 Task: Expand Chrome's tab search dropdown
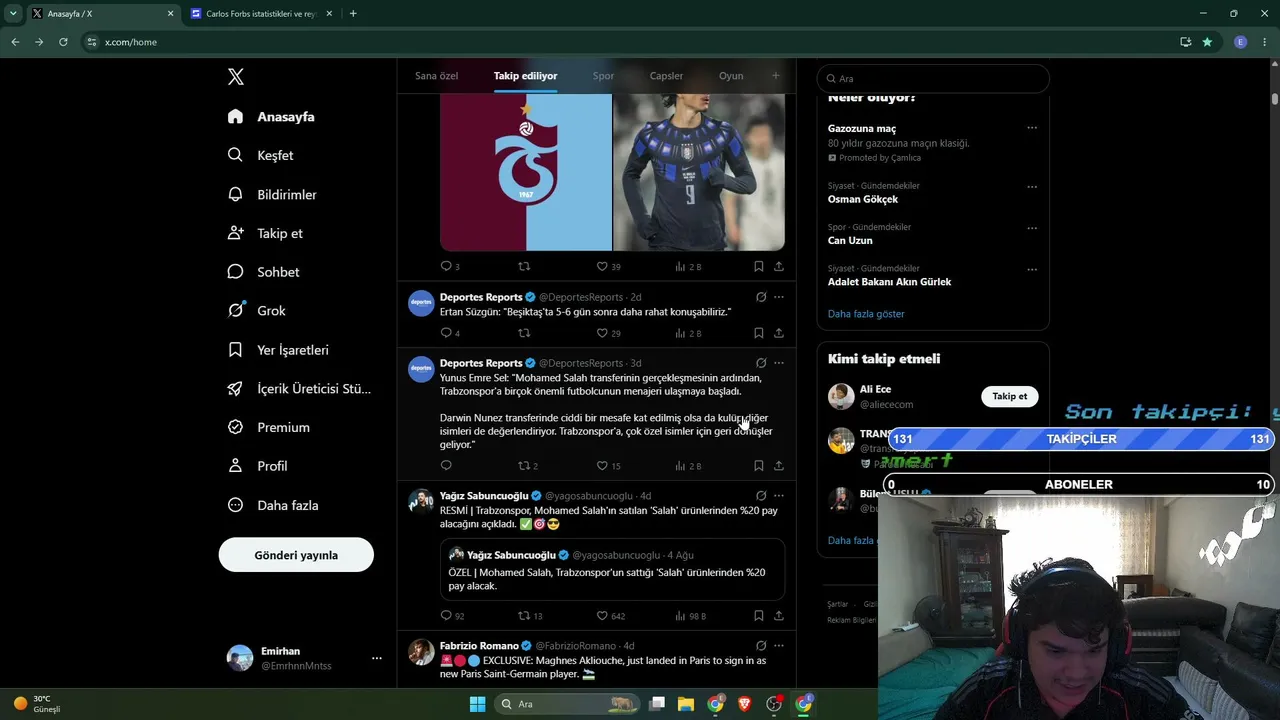coord(13,14)
